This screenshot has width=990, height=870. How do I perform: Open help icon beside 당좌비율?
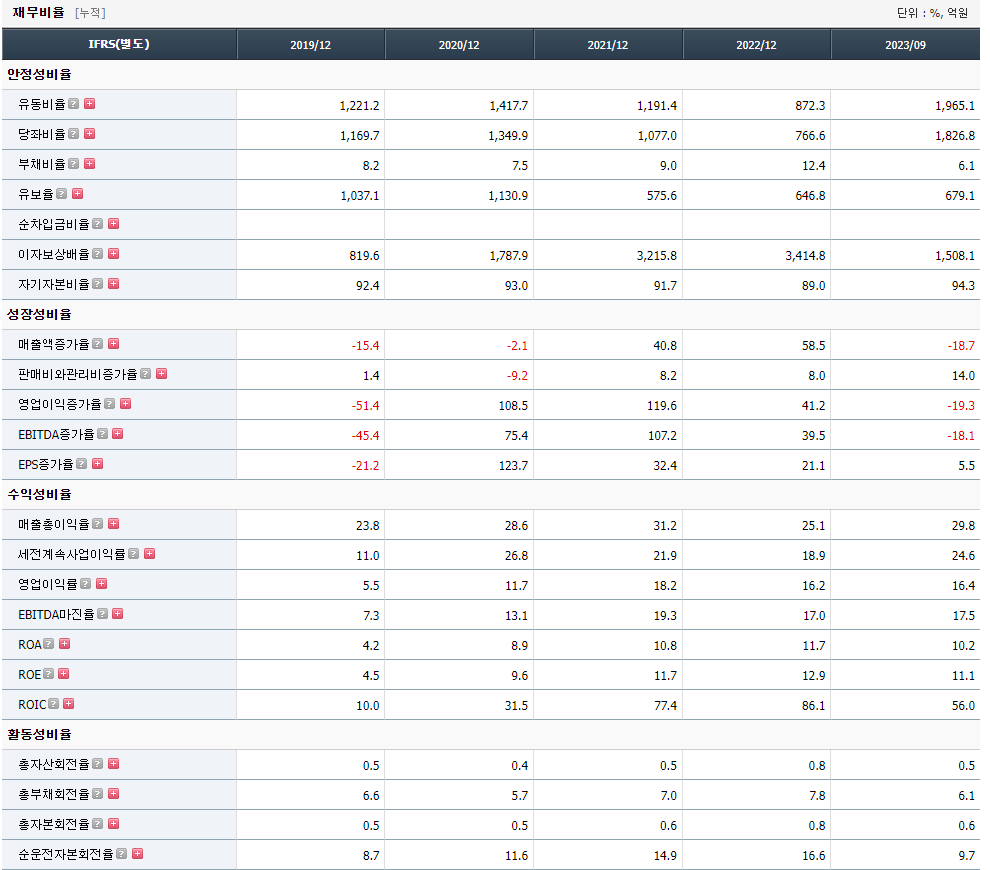tap(74, 133)
